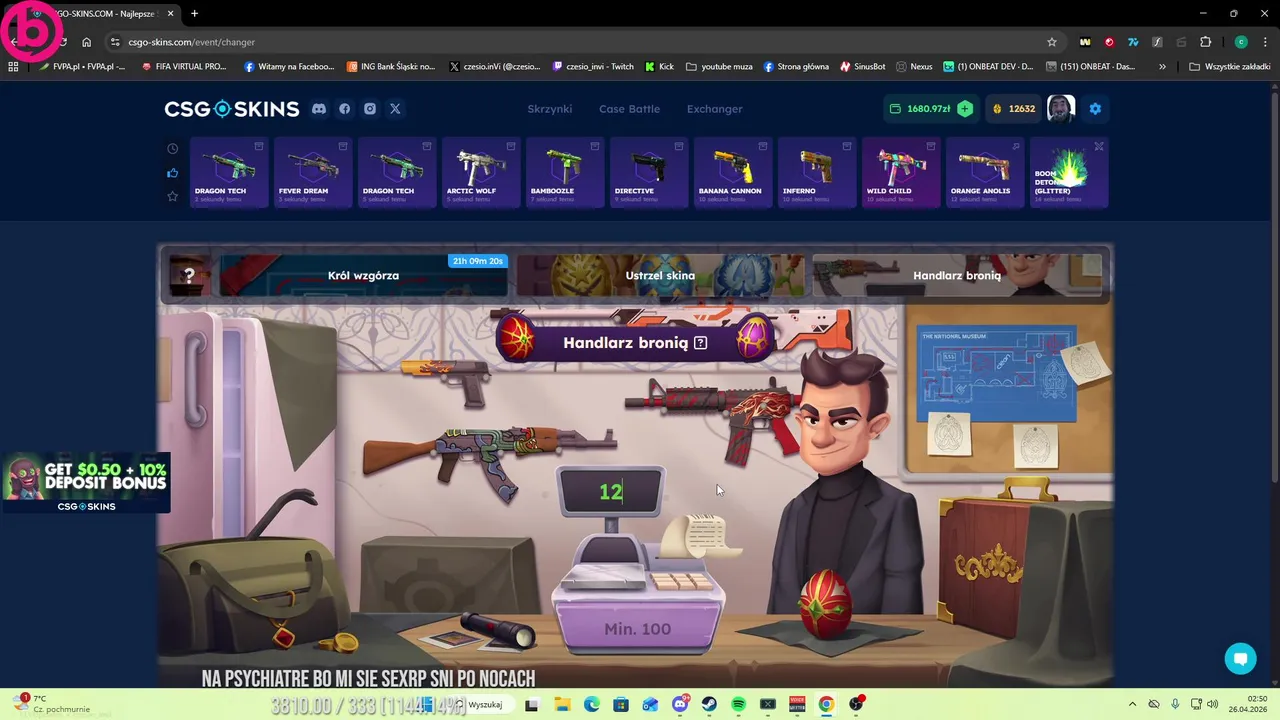Open the SinusBot bookmark
This screenshot has height=720, width=1280.
point(862,67)
